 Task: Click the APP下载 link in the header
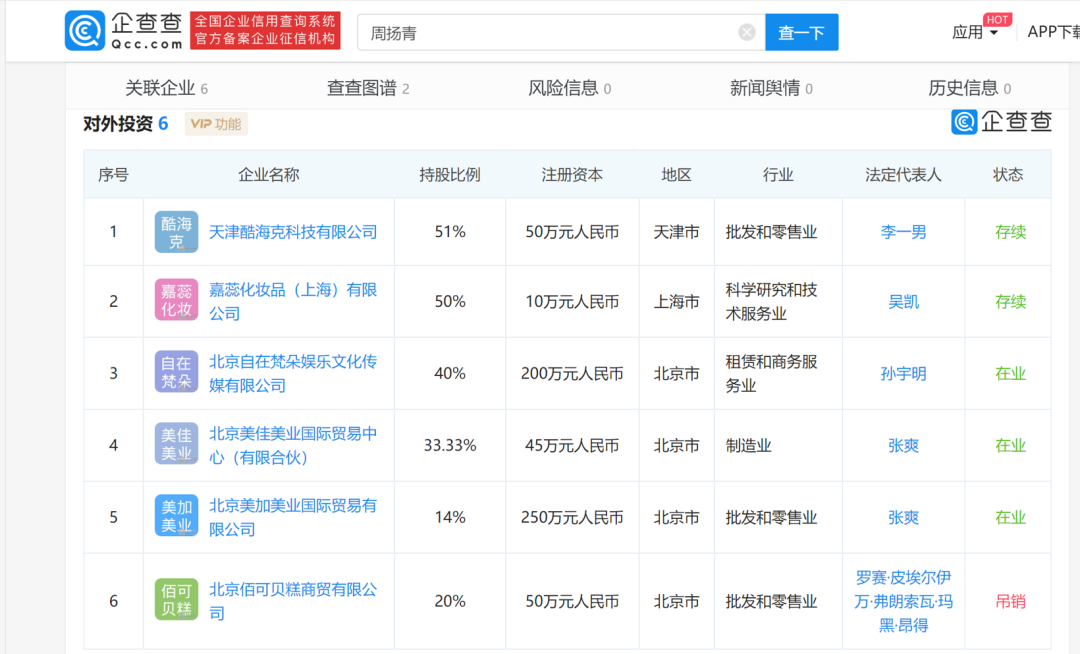(1053, 32)
